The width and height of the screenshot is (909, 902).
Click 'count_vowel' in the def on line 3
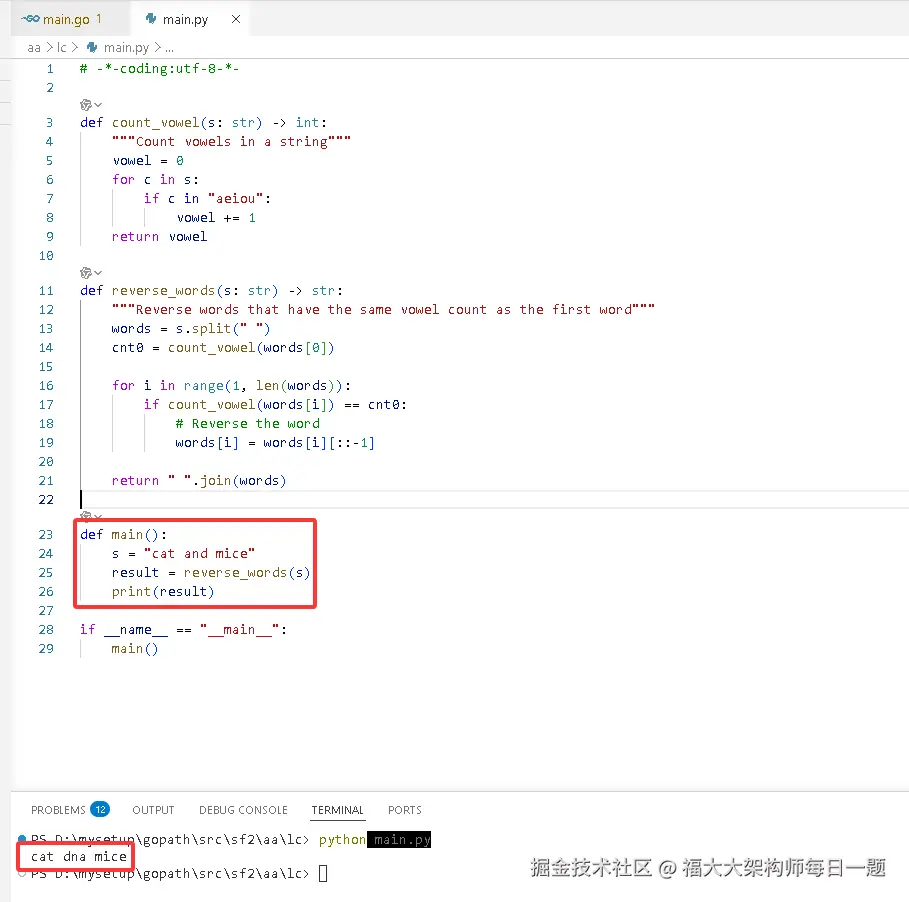[155, 123]
